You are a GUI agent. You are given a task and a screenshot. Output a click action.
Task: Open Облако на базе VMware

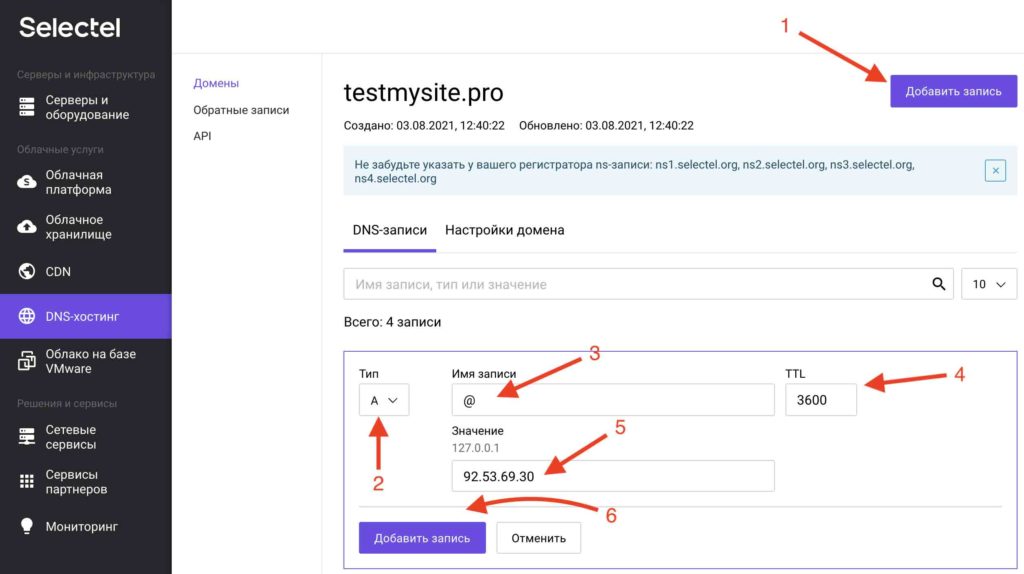click(x=86, y=361)
